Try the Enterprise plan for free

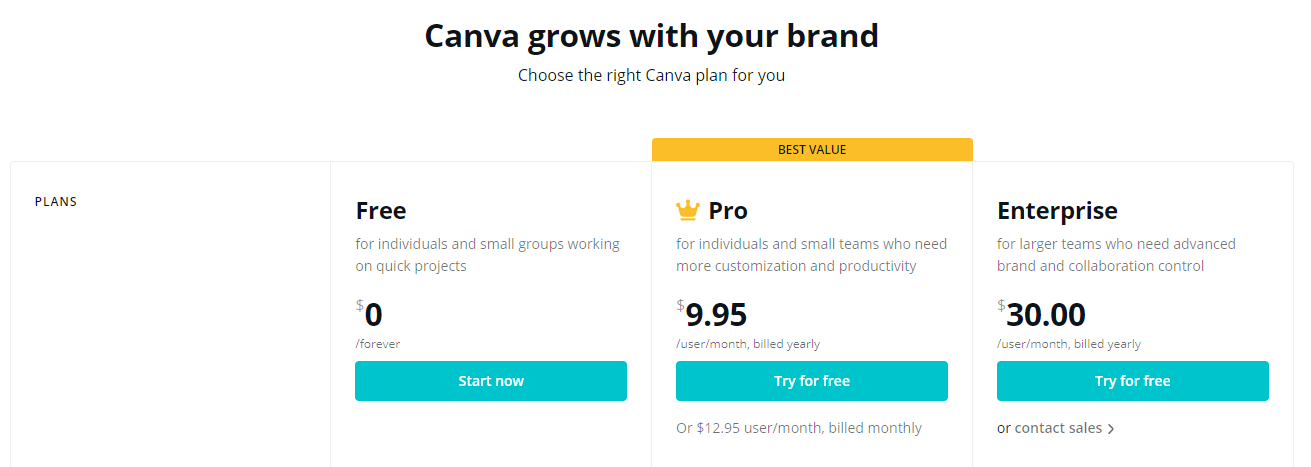(1133, 381)
